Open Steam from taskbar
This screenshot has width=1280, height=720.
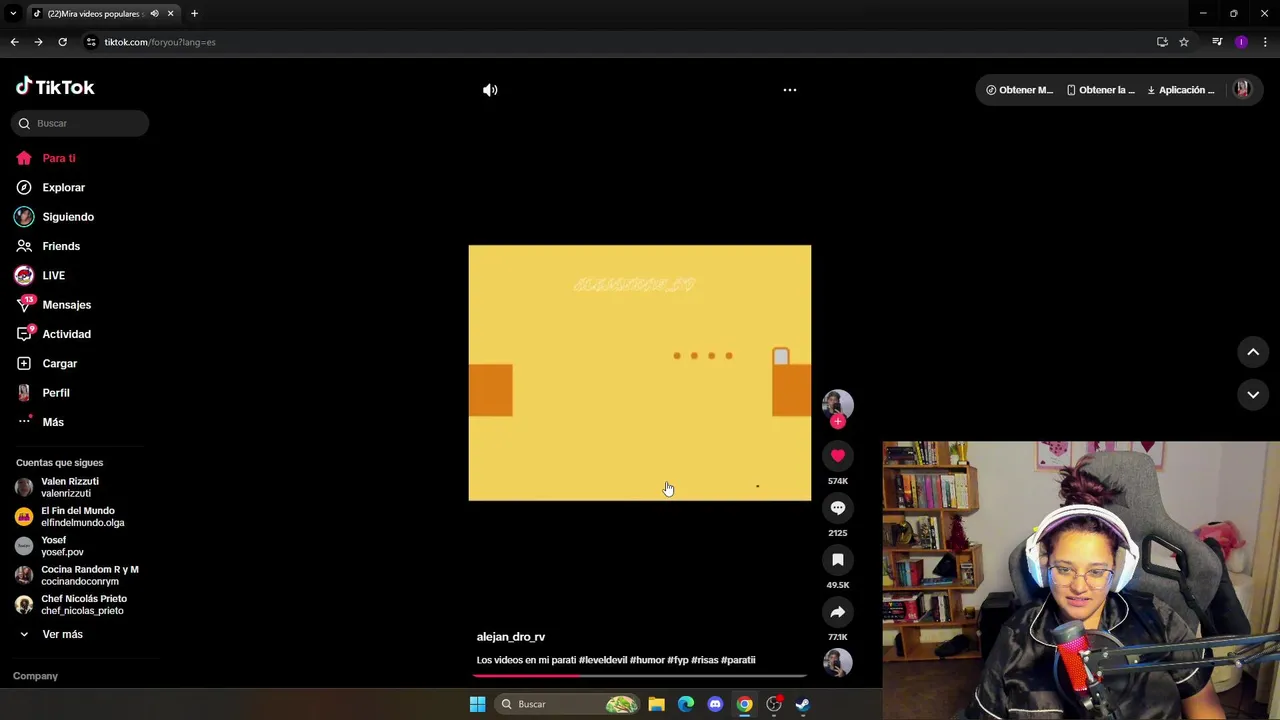(802, 704)
